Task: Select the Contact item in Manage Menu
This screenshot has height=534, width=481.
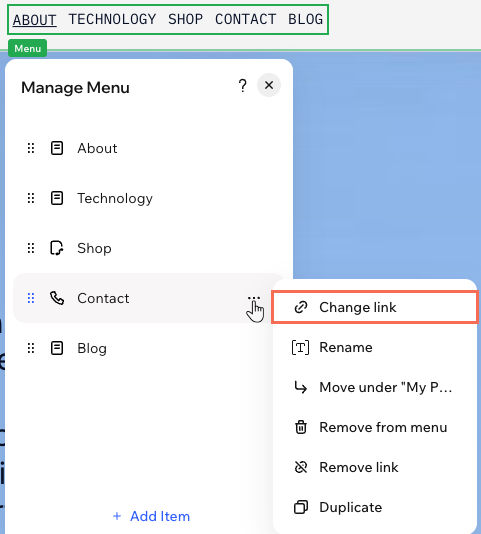Action: pos(148,298)
